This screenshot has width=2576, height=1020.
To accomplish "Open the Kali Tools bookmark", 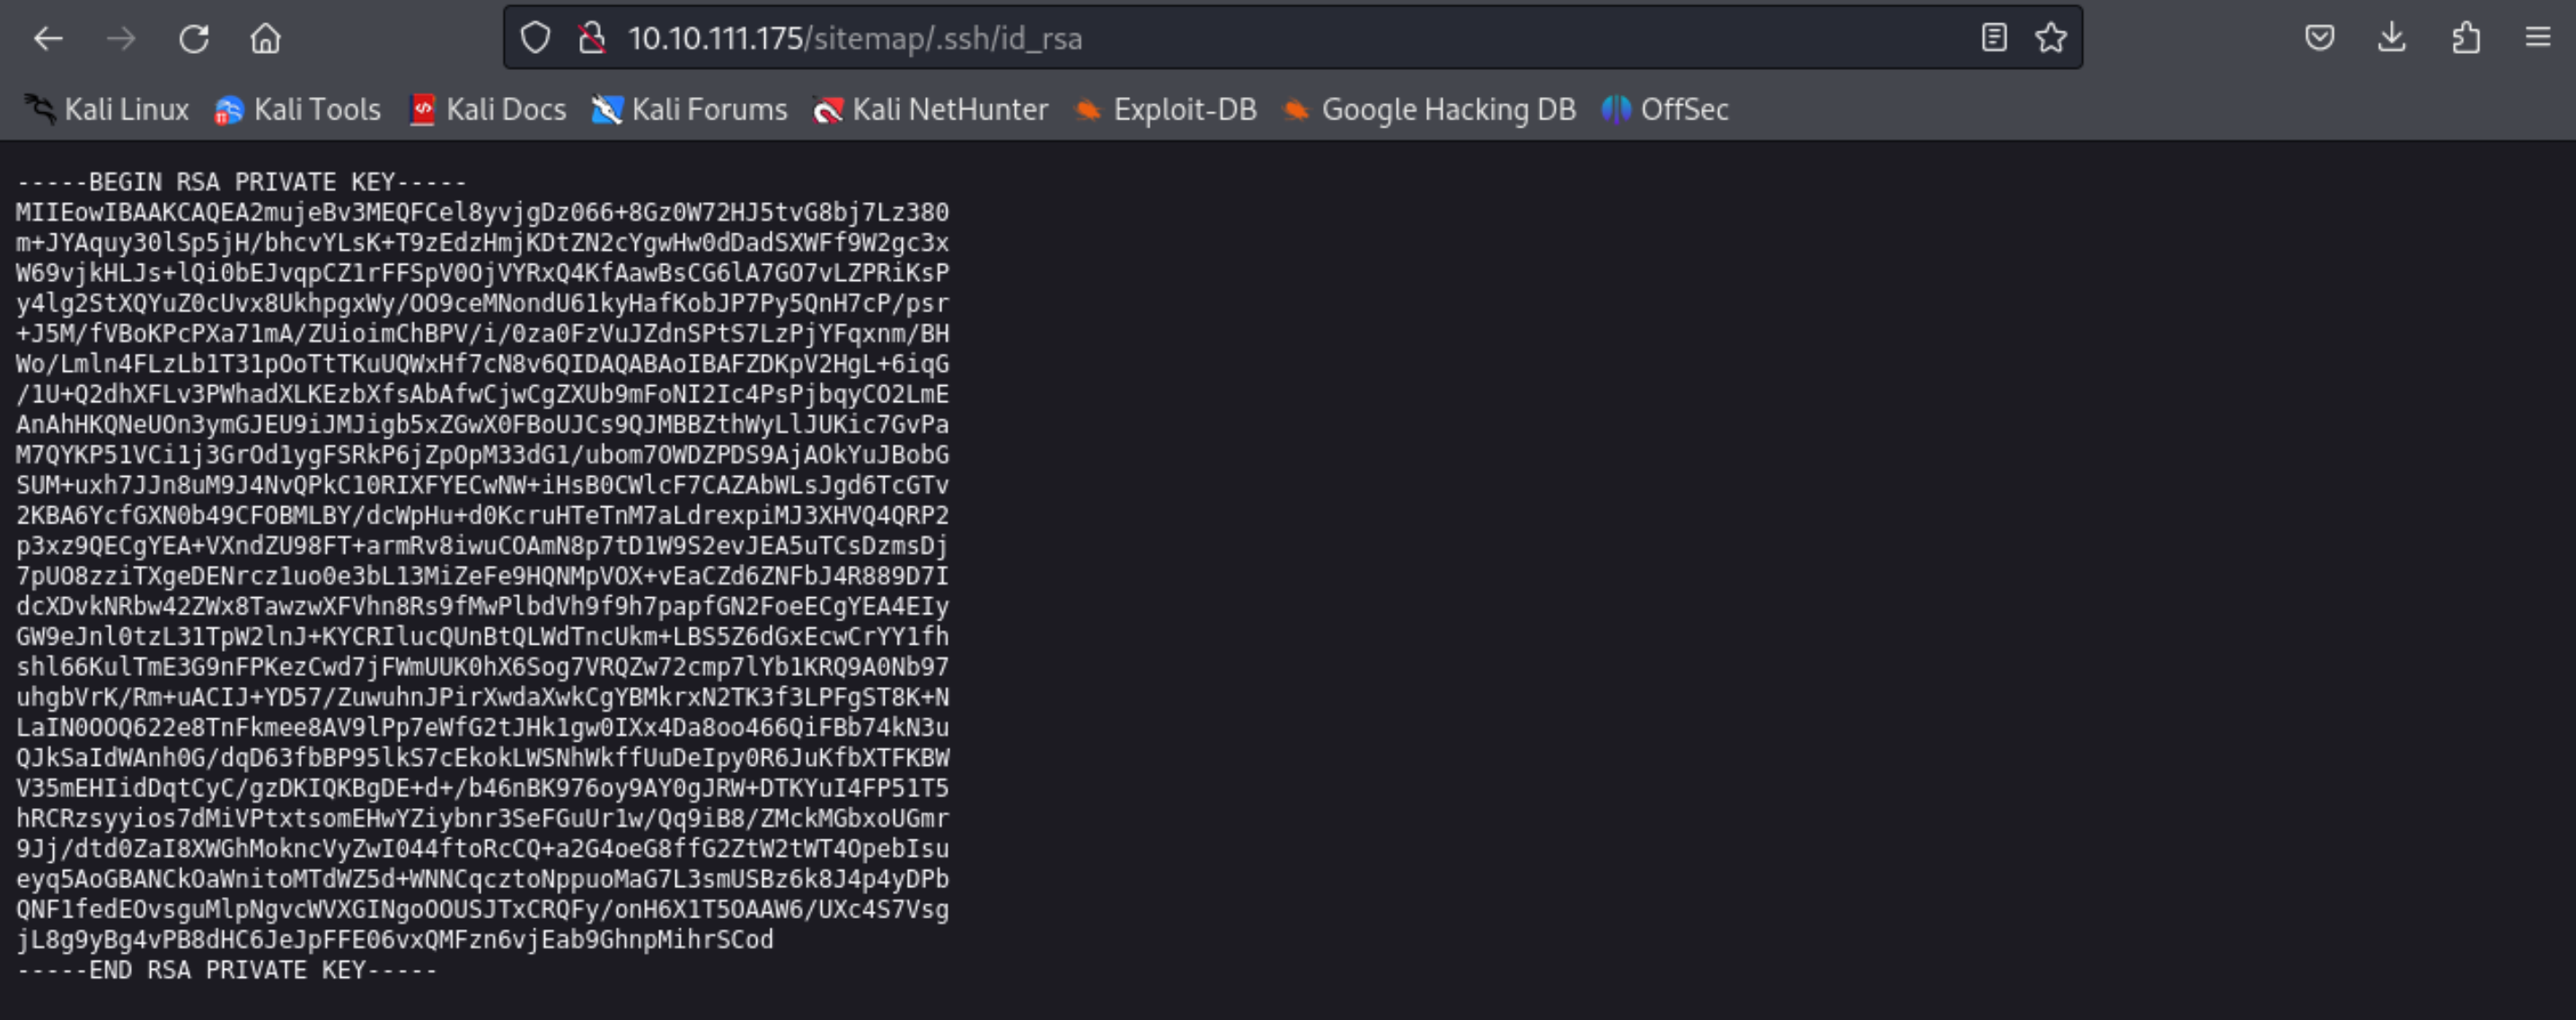I will point(298,109).
